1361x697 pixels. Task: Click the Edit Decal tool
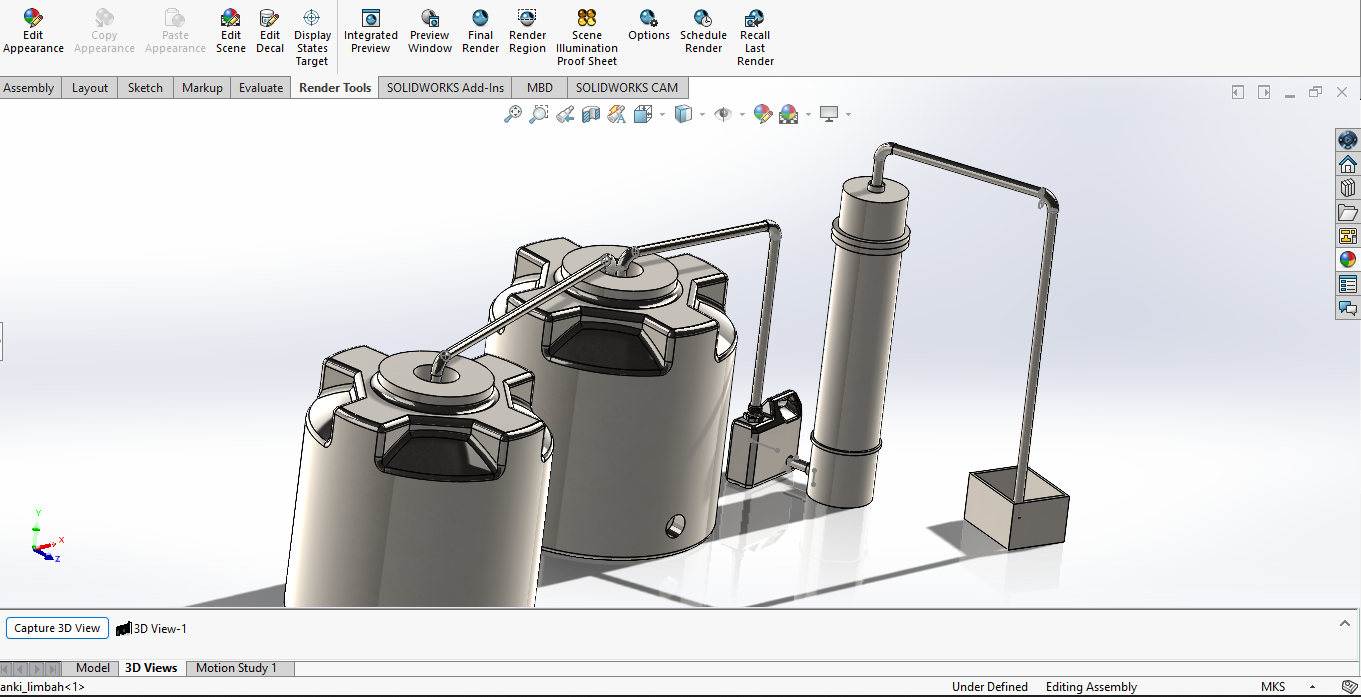270,31
